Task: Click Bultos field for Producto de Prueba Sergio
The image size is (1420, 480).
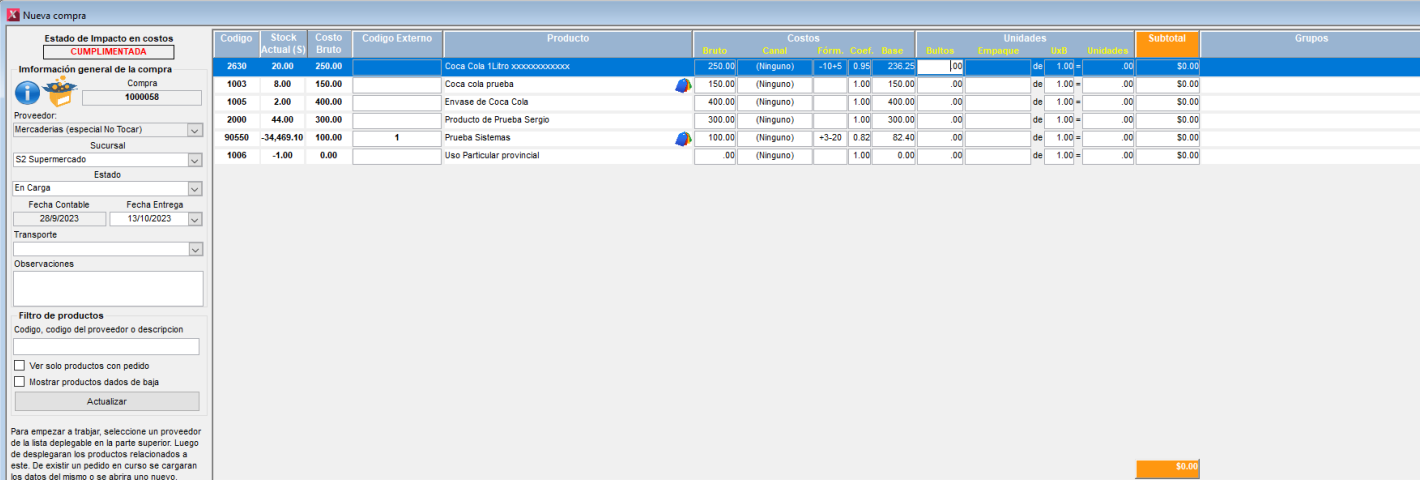Action: pos(940,120)
